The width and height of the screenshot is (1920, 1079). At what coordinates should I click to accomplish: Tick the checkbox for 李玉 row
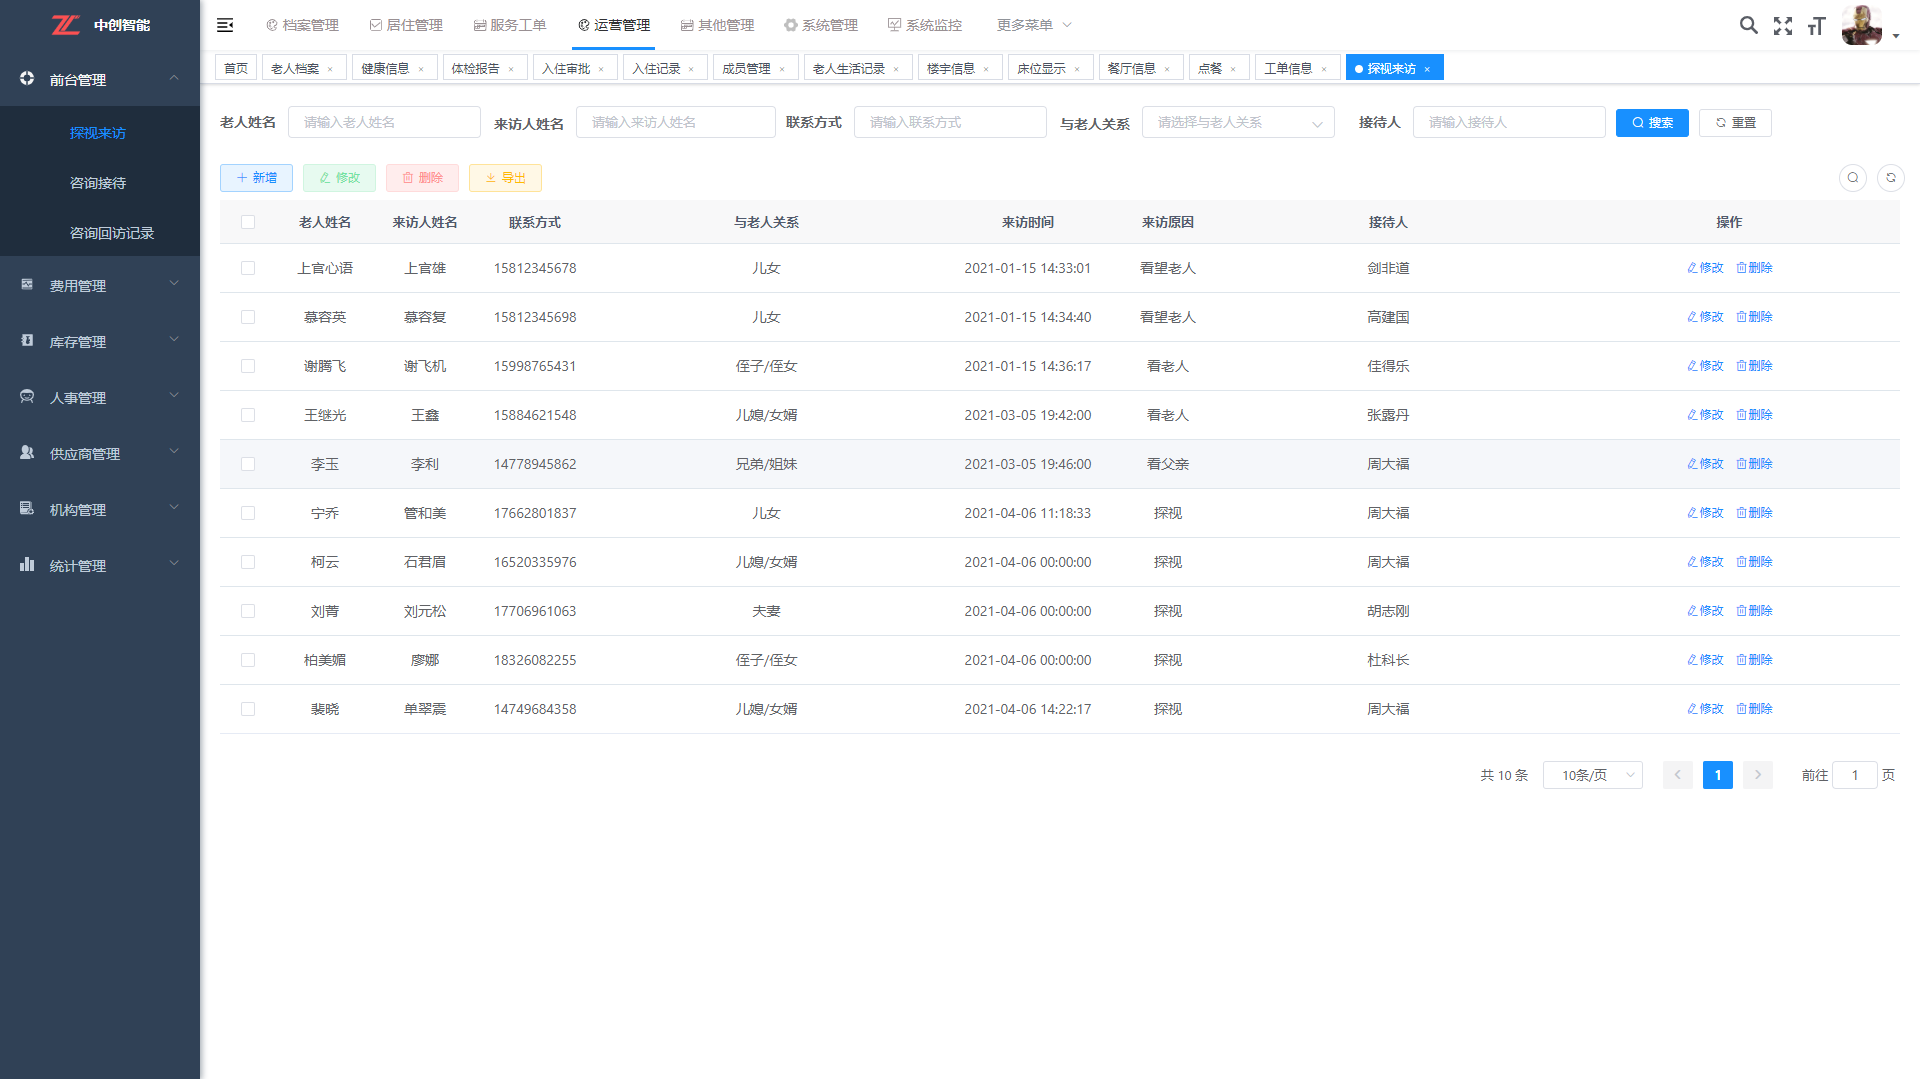(x=248, y=464)
